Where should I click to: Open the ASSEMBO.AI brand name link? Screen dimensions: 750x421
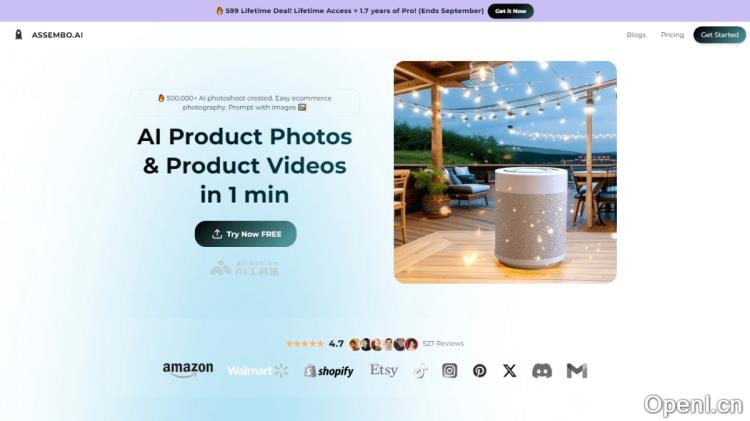pyautogui.click(x=57, y=35)
